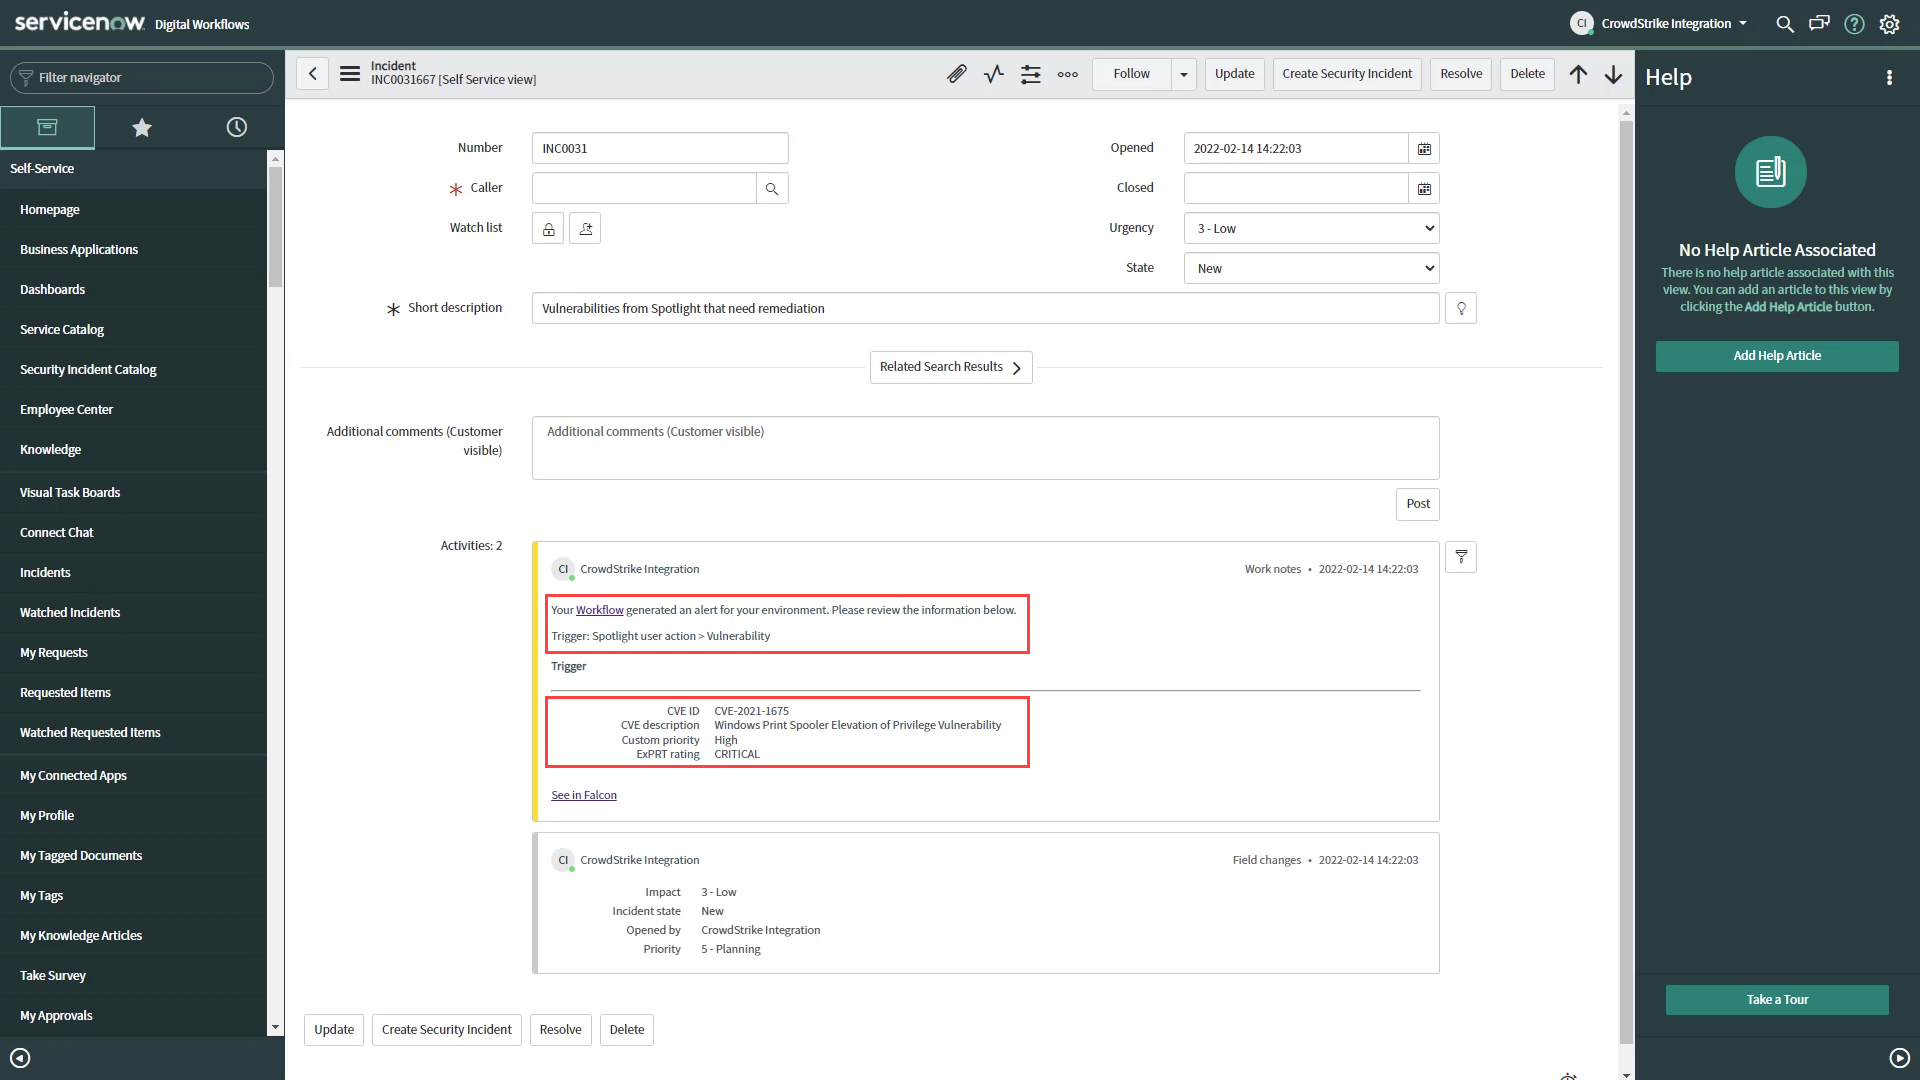Click top Create Security Incident button
Image resolution: width=1920 pixels, height=1080 pixels.
(1347, 74)
